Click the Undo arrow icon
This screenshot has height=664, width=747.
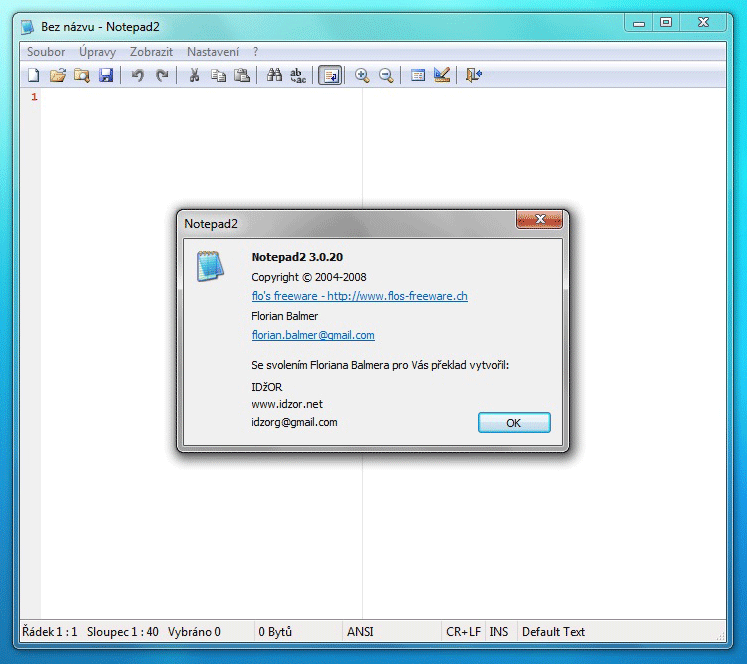(138, 75)
